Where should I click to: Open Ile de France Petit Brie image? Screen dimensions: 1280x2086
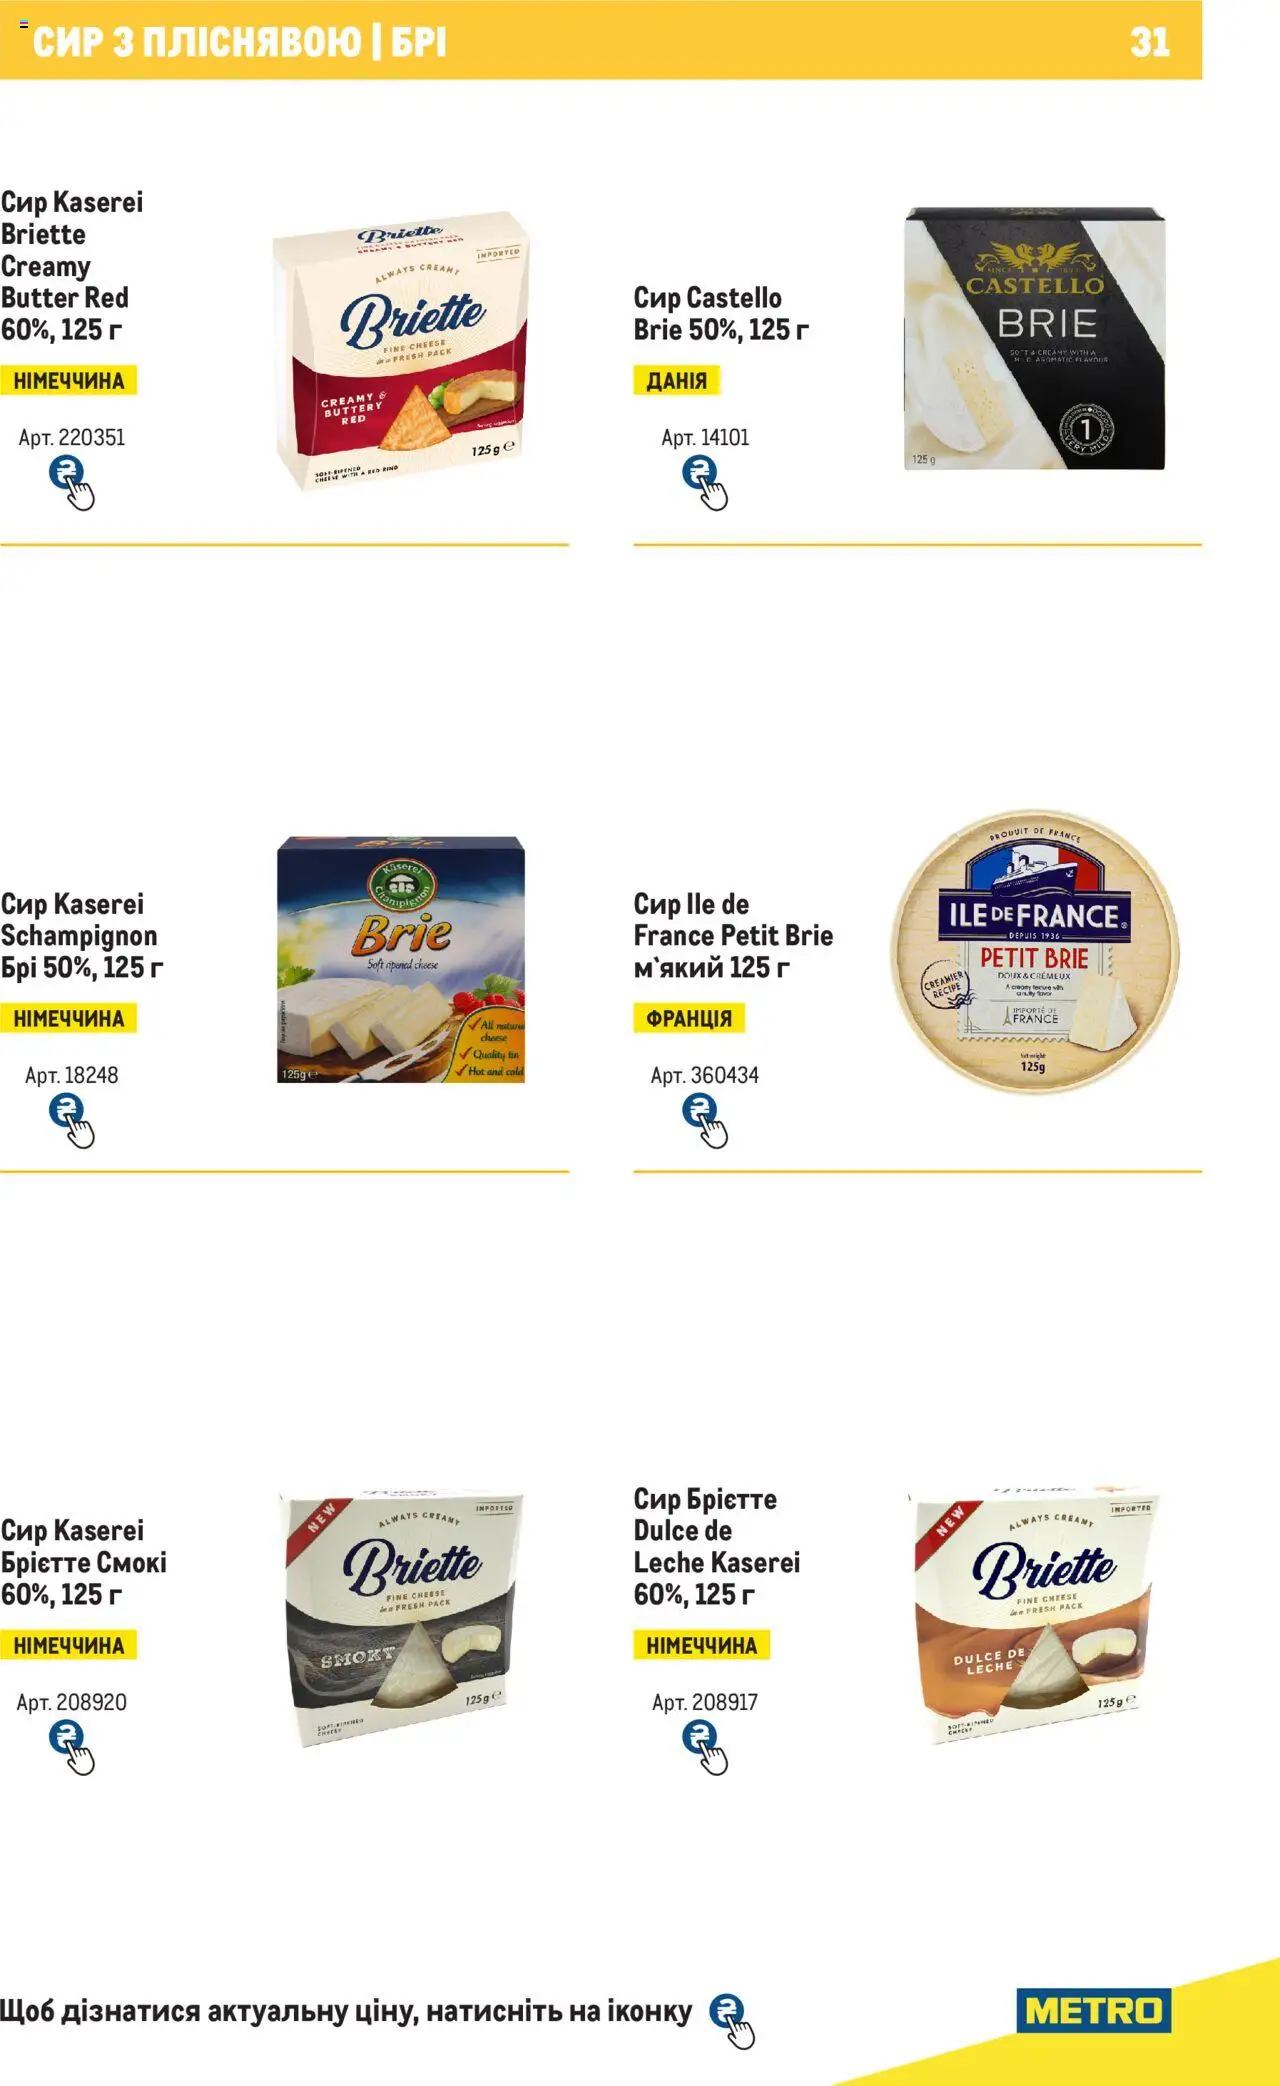click(1034, 952)
